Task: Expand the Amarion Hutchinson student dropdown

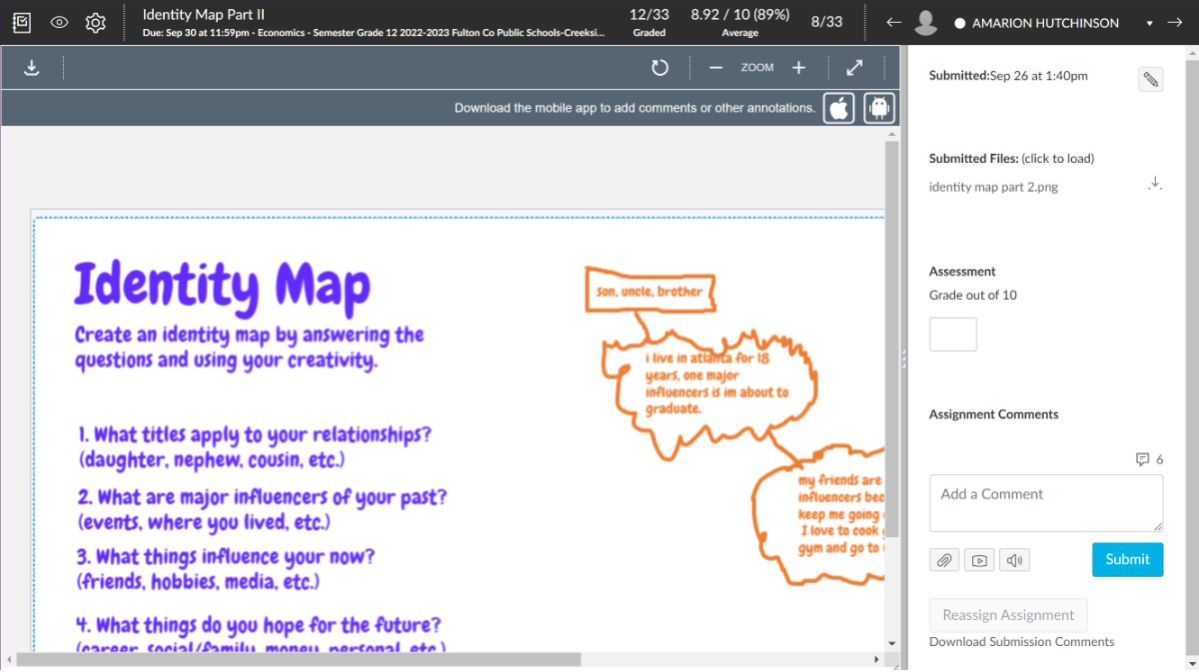Action: click(x=1149, y=23)
